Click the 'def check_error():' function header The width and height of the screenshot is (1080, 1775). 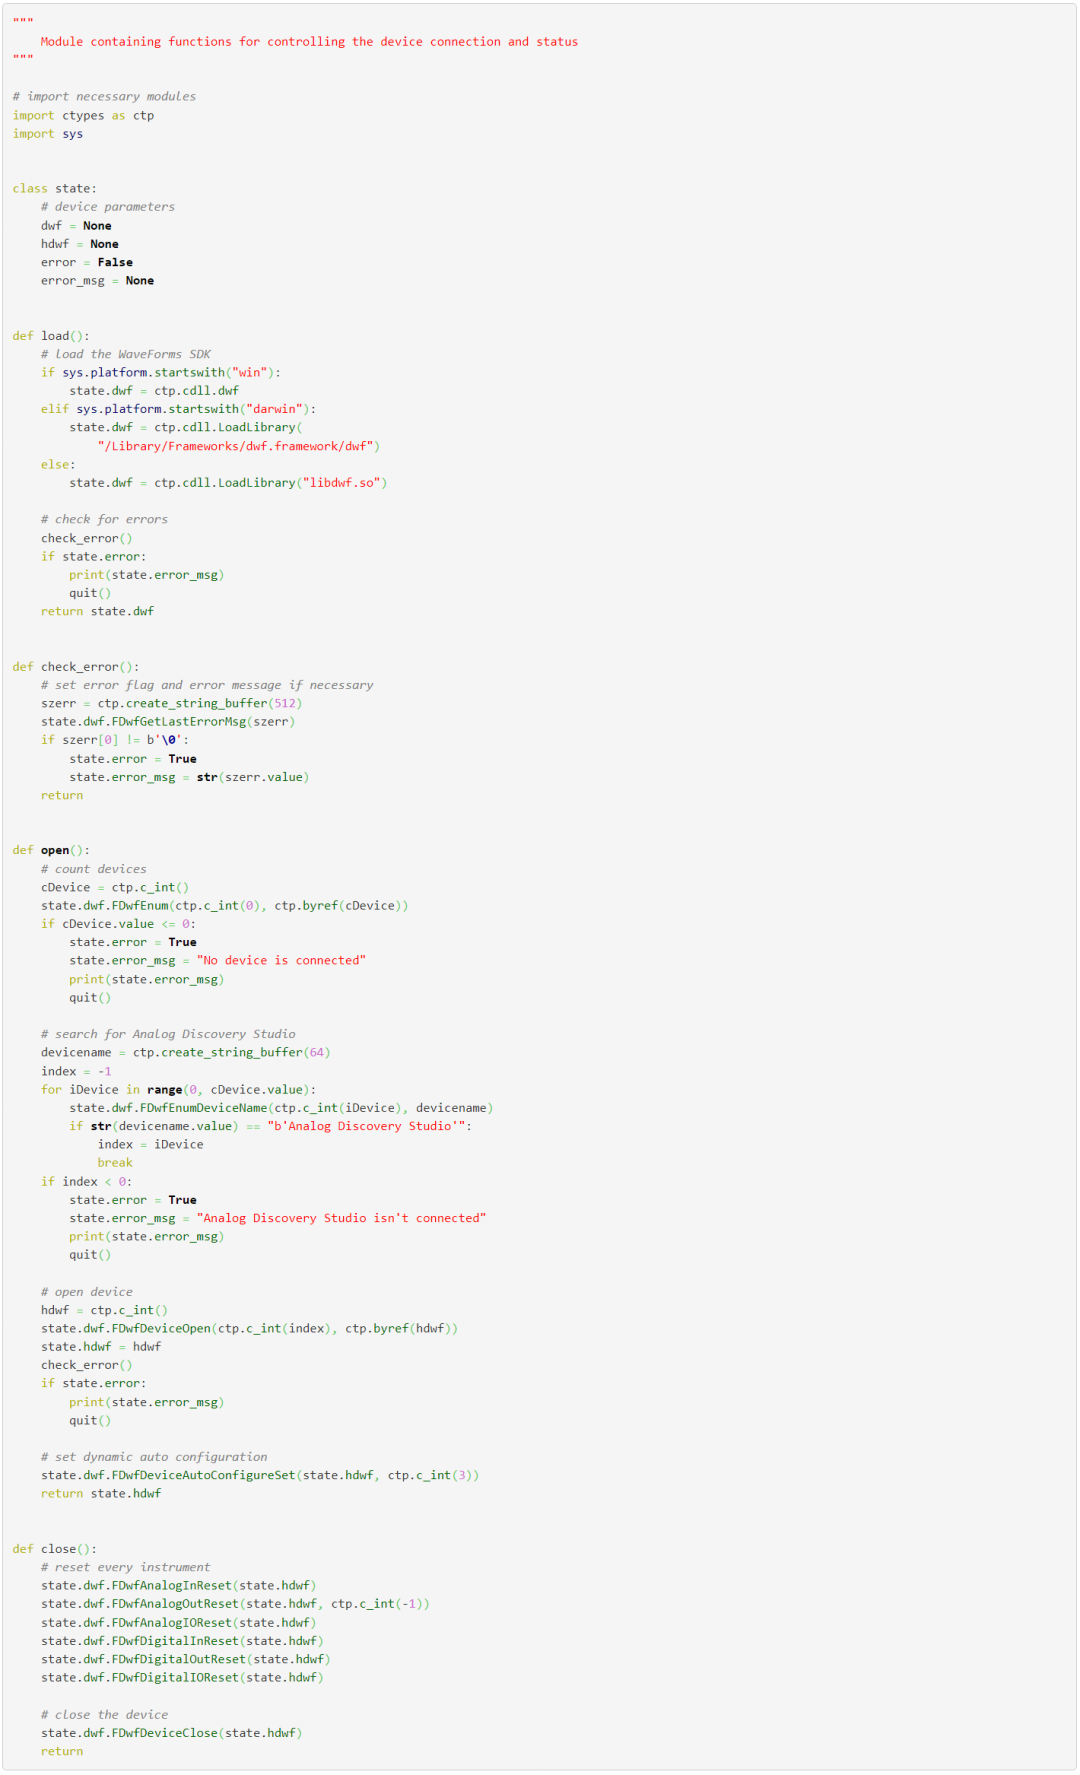(76, 667)
